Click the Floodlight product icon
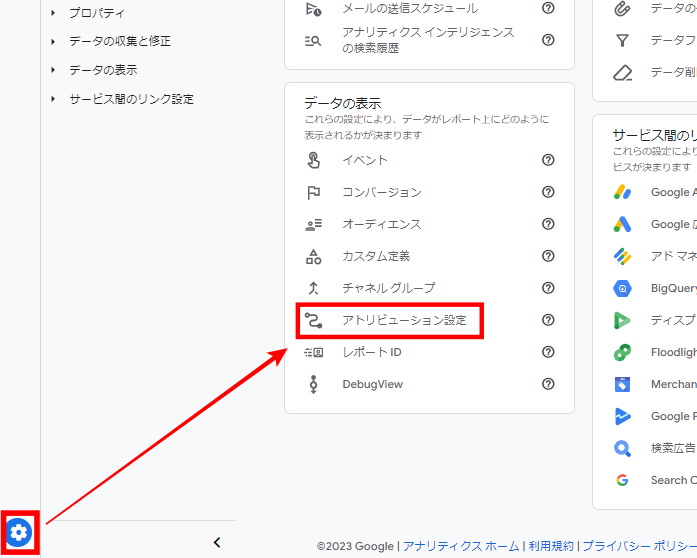 coord(623,352)
